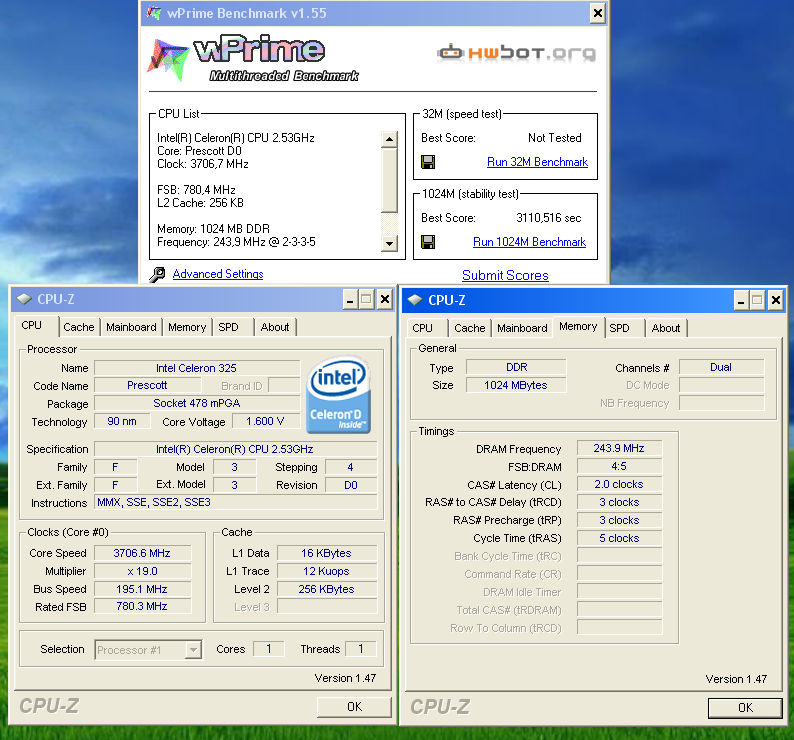Image resolution: width=794 pixels, height=740 pixels.
Task: Open About tab in right CPU-Z
Action: pyautogui.click(x=666, y=328)
